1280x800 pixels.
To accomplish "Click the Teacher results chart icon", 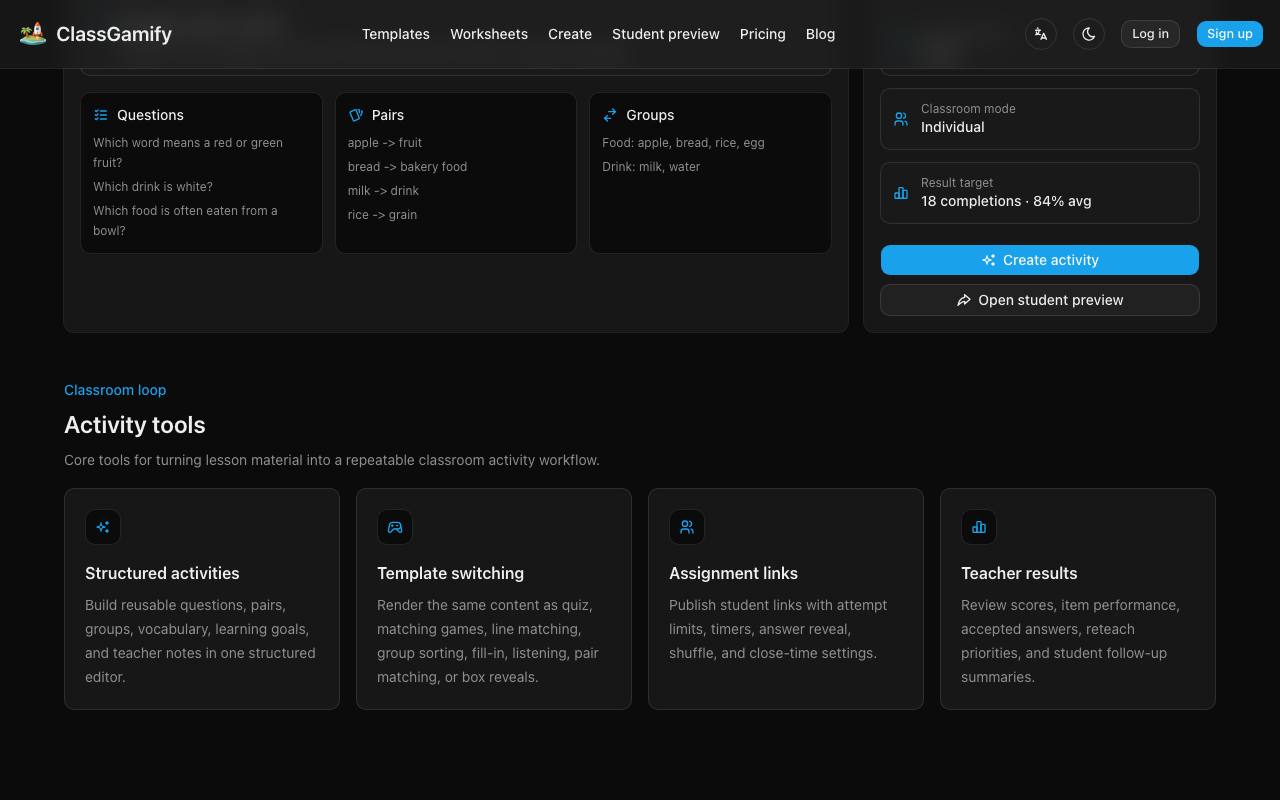I will [979, 527].
